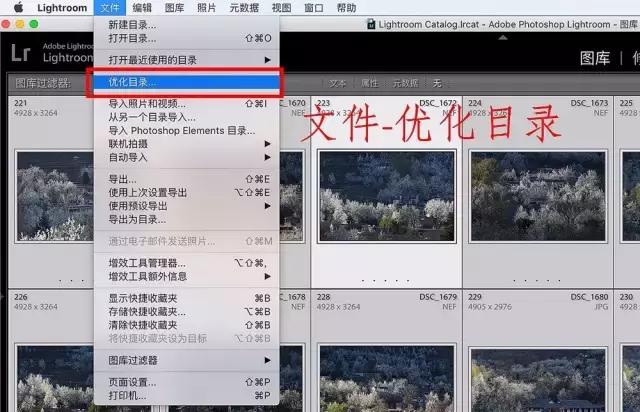Choose 导入 Photoshop Elements 目录...

(x=187, y=131)
